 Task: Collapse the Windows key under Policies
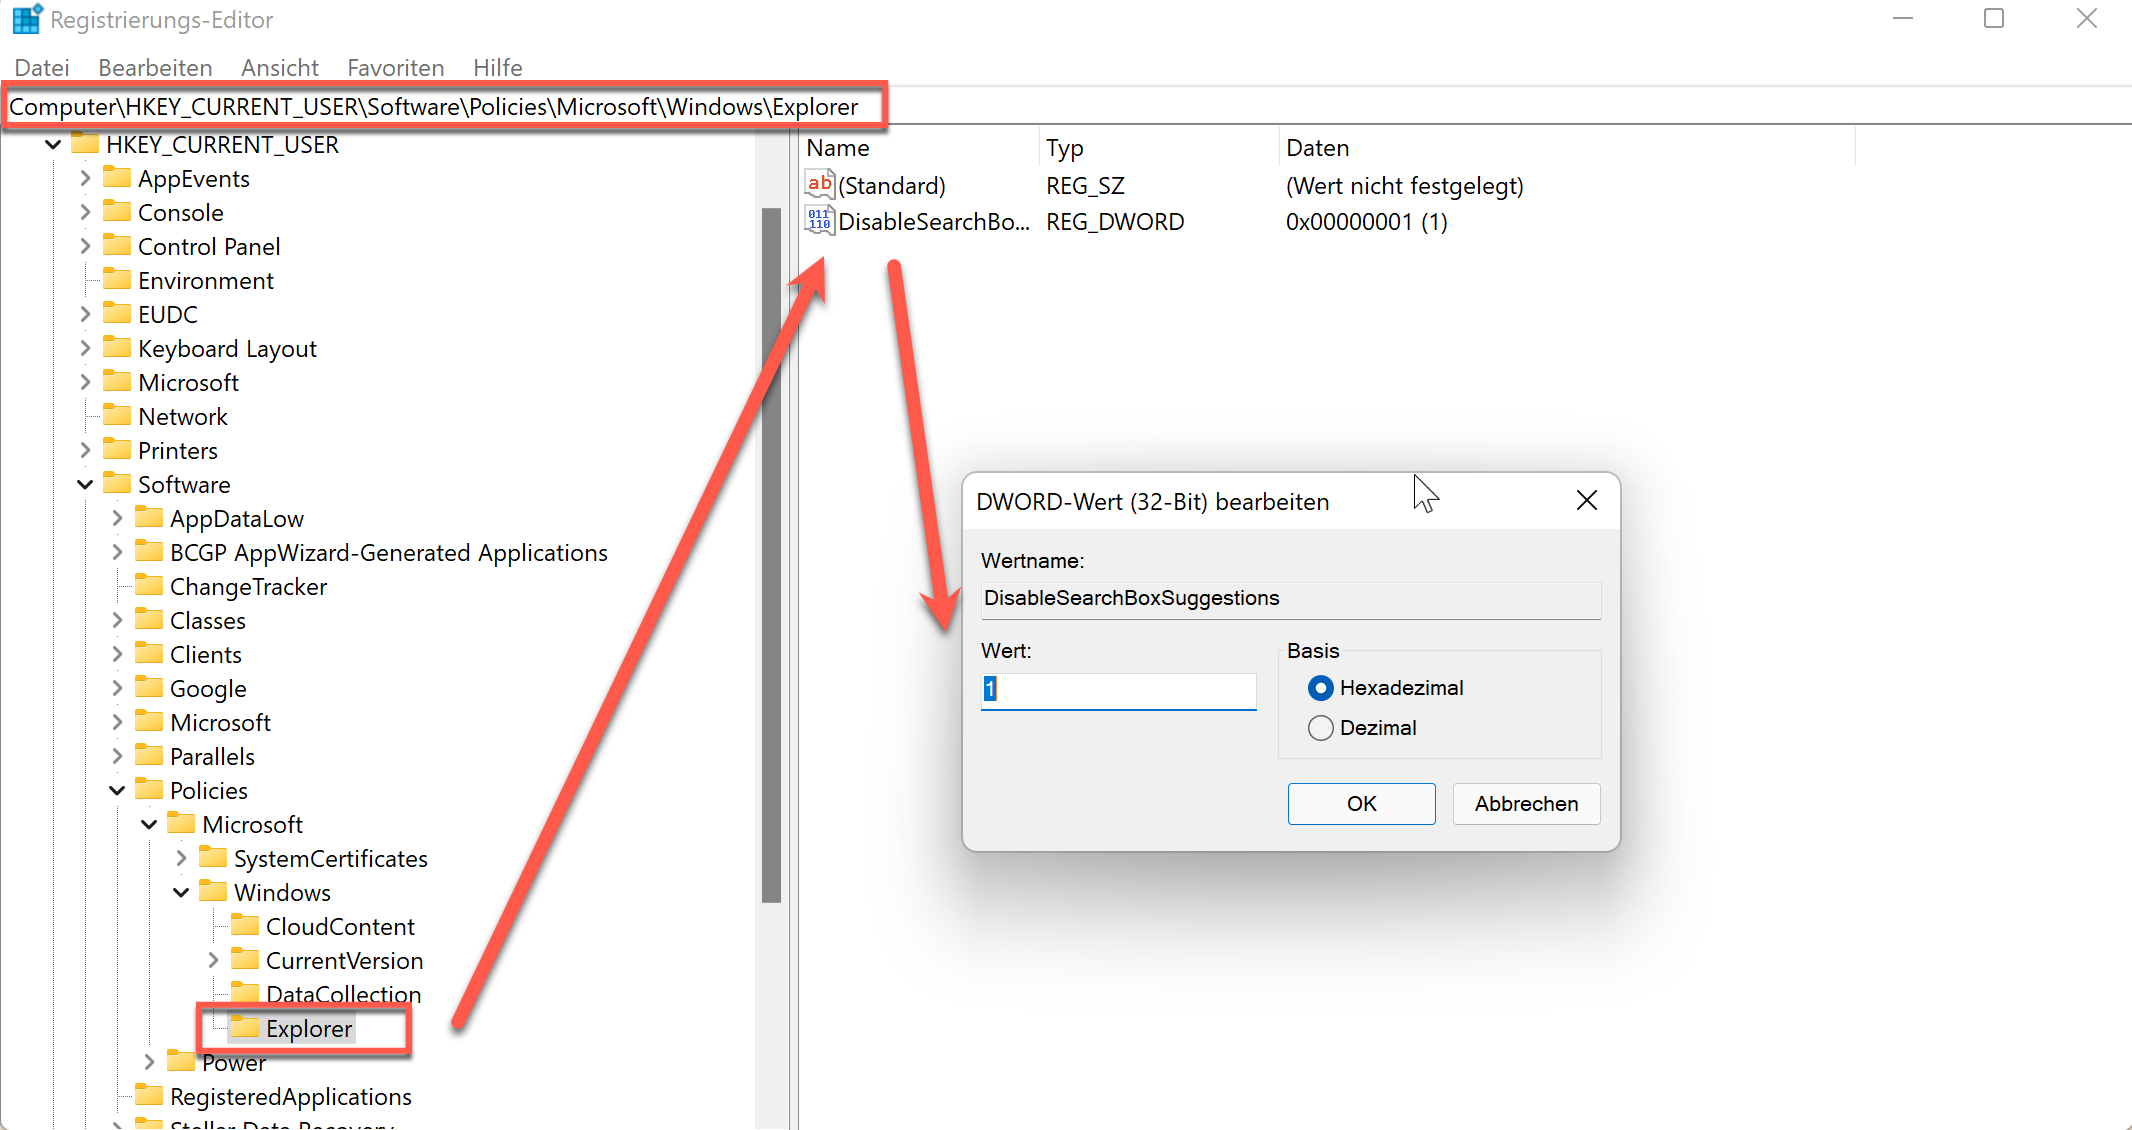click(x=181, y=893)
